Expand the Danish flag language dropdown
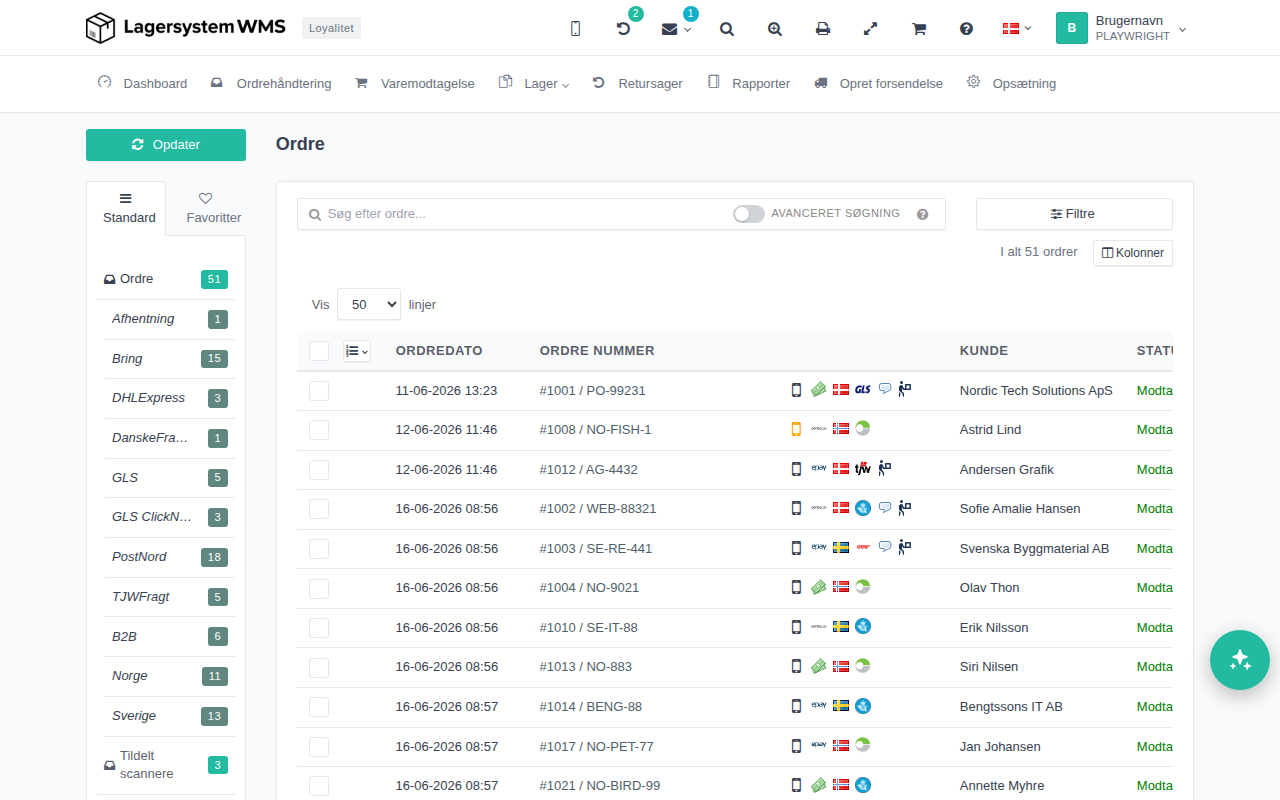 1017,29
